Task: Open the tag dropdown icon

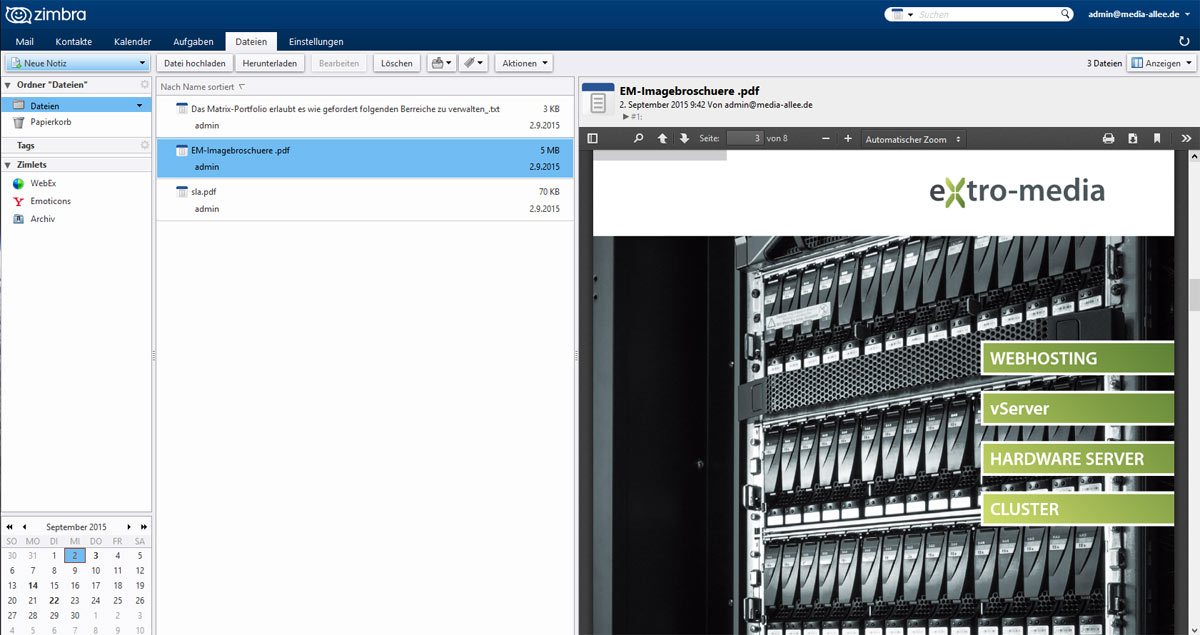Action: point(475,63)
